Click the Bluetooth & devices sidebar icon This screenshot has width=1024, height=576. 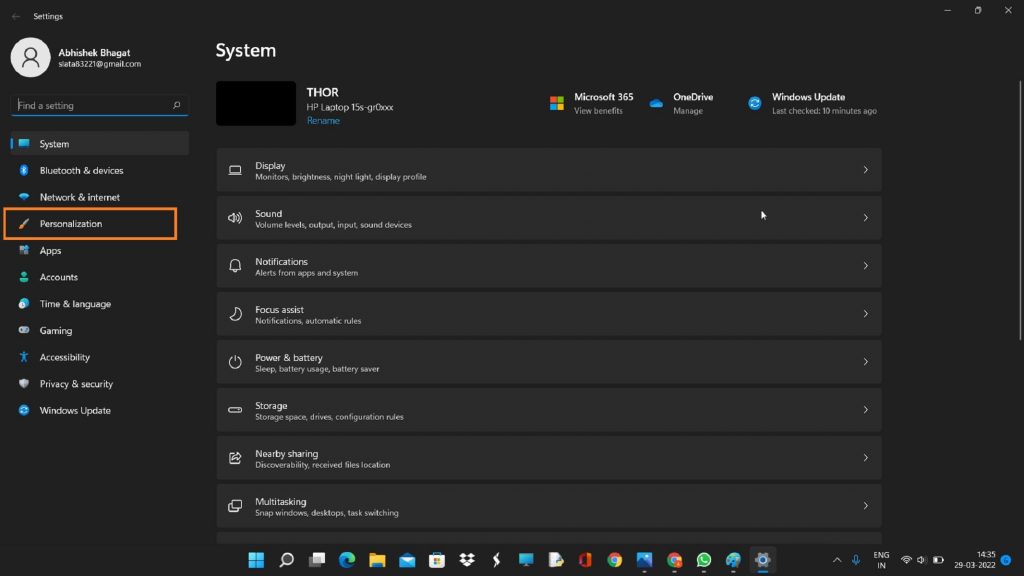coord(24,171)
